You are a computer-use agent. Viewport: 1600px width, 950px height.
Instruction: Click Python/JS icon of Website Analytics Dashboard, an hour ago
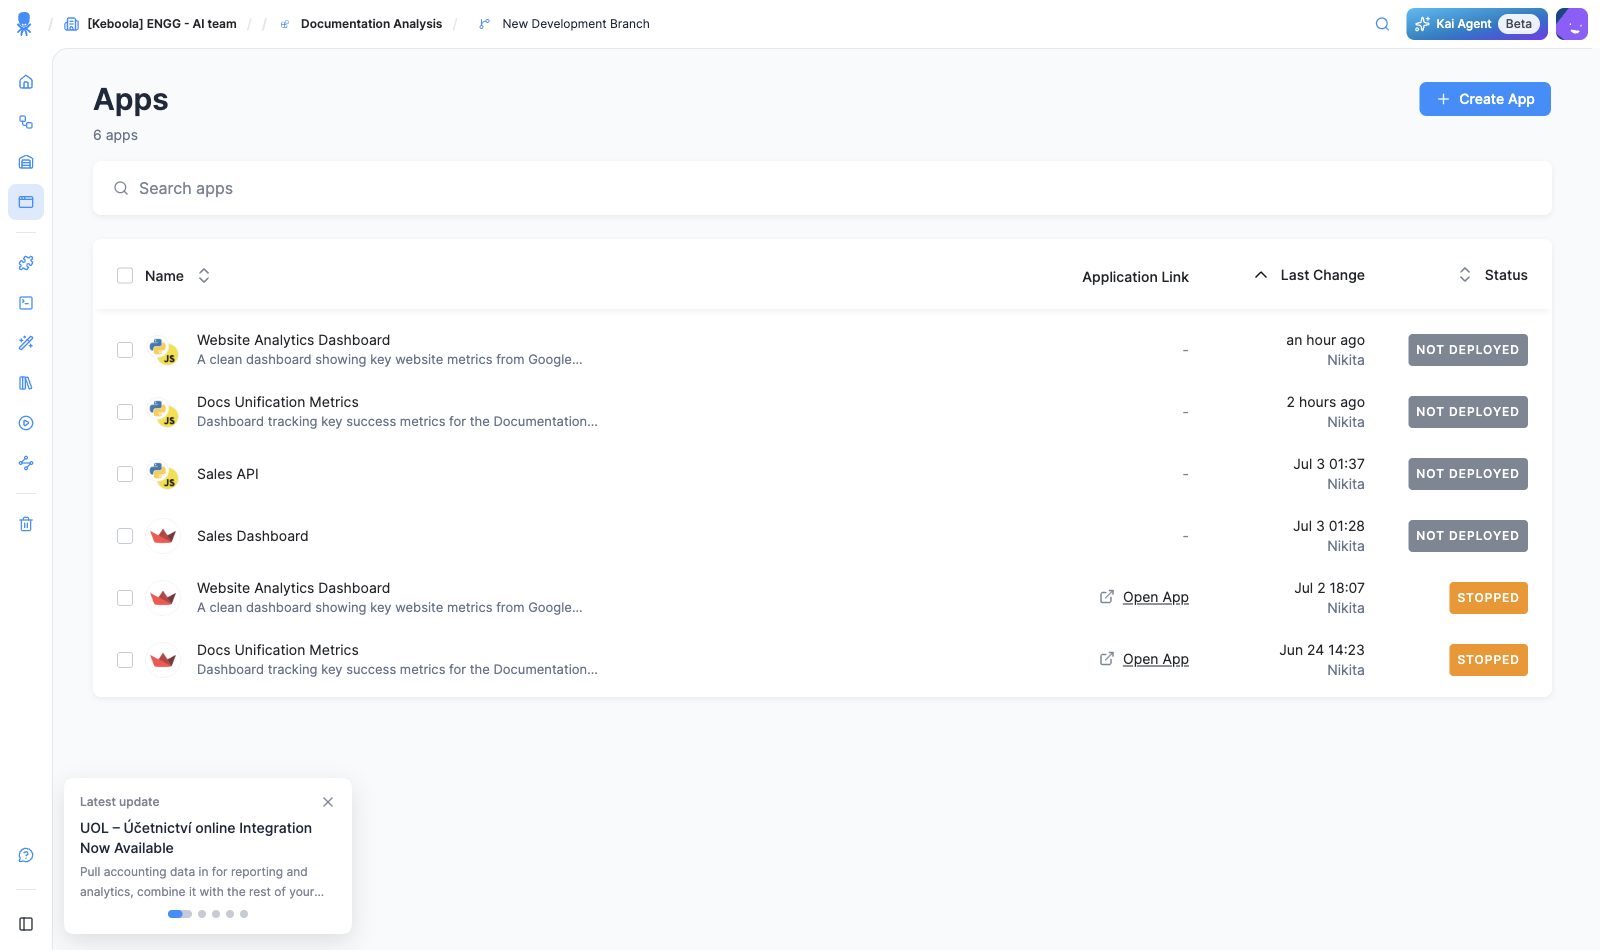tap(163, 350)
